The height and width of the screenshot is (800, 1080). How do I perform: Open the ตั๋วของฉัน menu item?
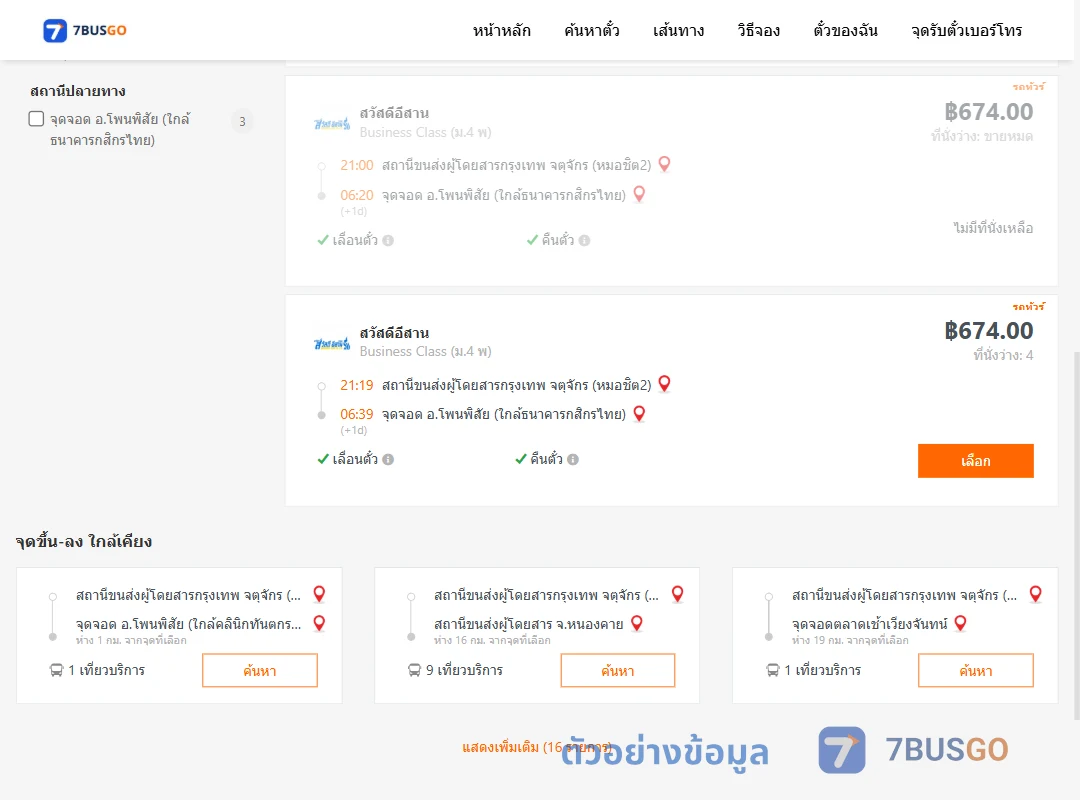[x=845, y=30]
